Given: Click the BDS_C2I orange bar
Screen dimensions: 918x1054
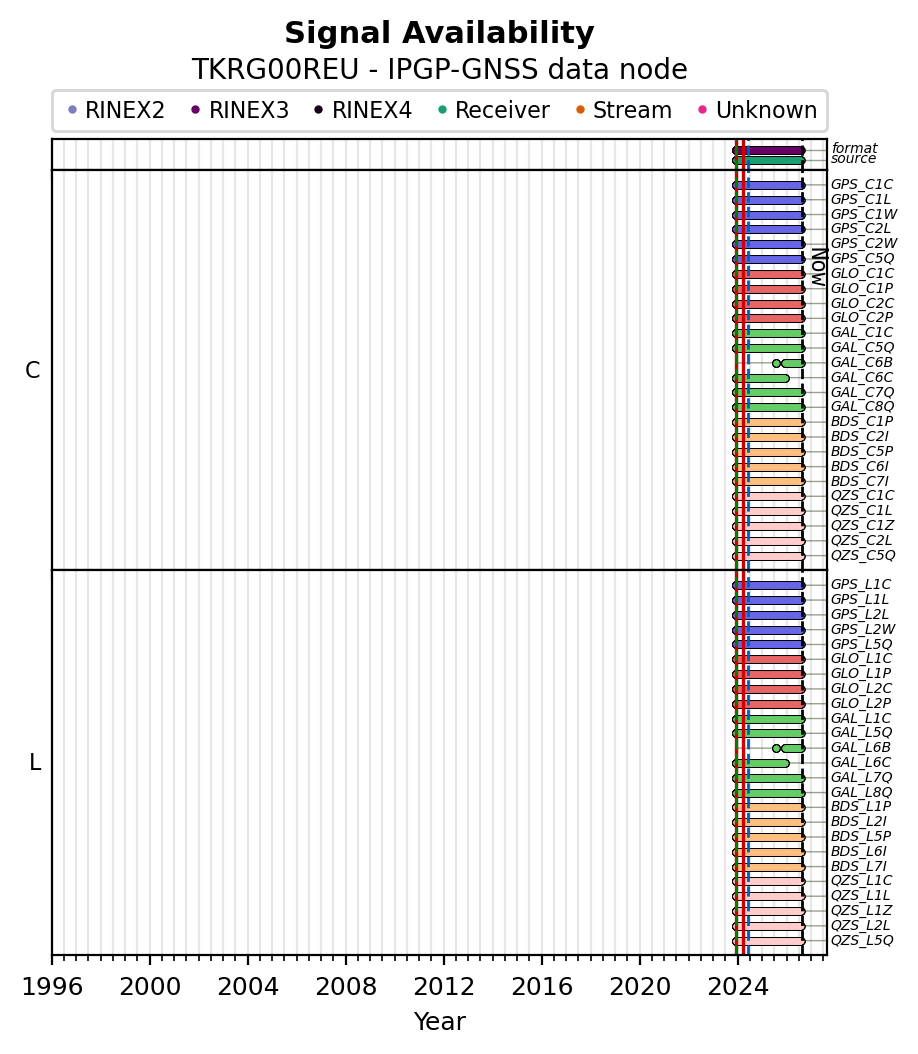Looking at the screenshot, I should 769,438.
